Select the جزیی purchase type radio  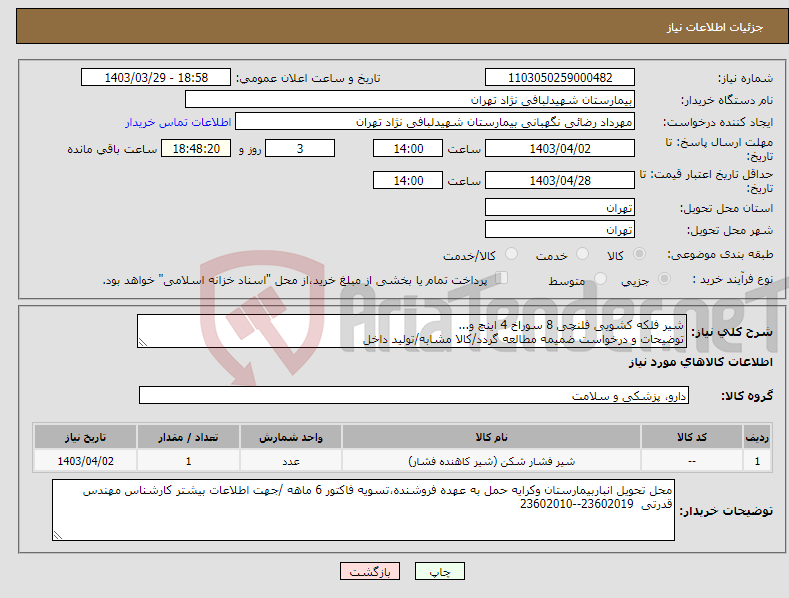(664, 278)
